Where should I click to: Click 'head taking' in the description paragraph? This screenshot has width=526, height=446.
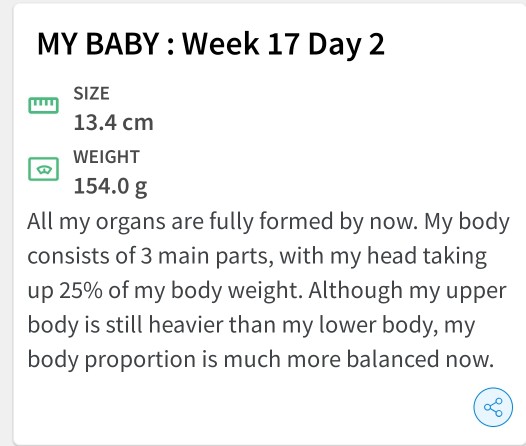coord(427,257)
